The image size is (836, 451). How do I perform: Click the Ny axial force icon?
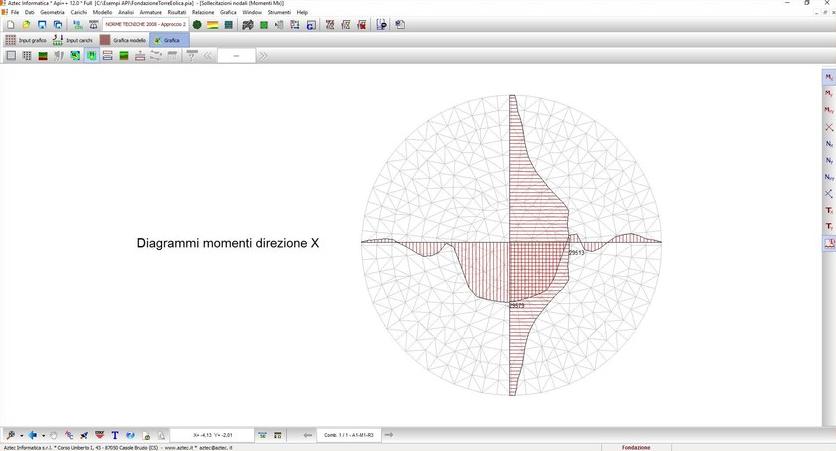coord(829,160)
